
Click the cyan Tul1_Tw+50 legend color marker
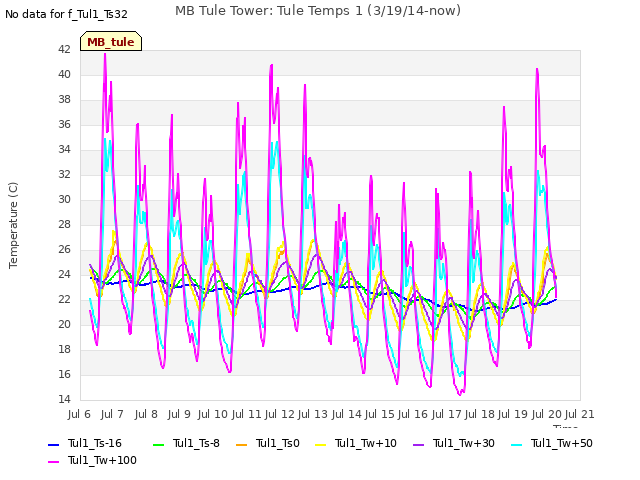pyautogui.click(x=517, y=444)
